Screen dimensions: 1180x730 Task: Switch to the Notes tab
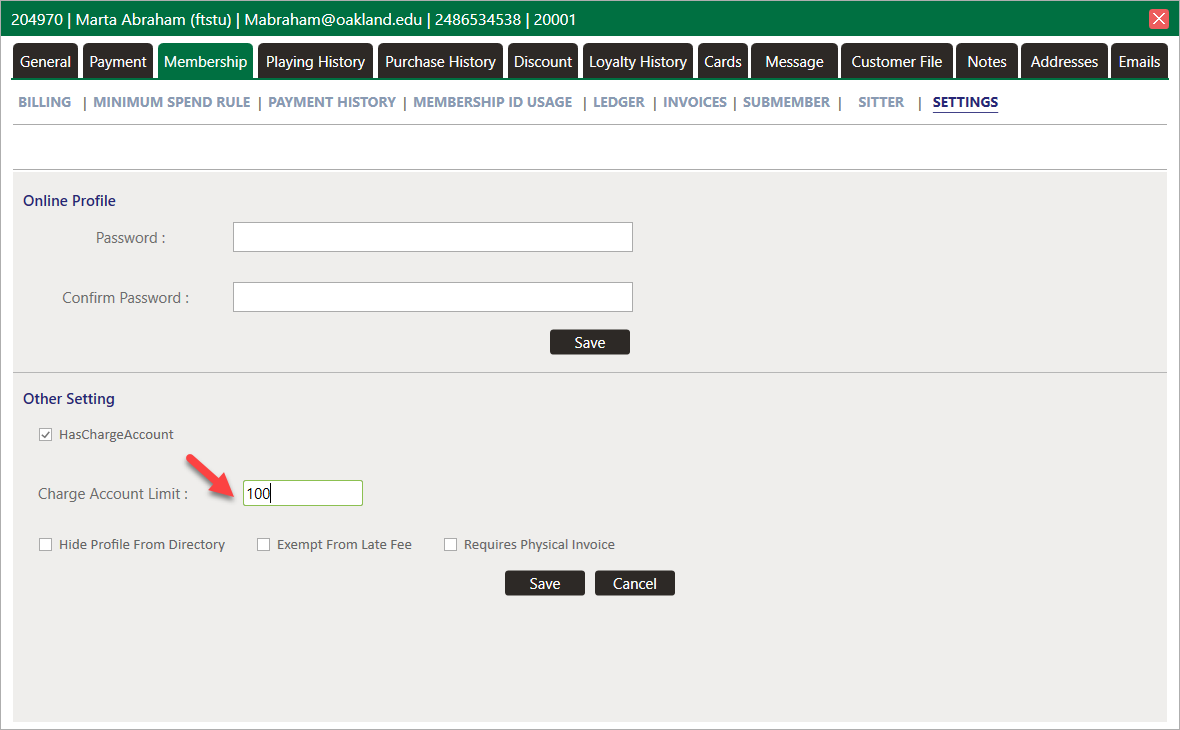pos(987,62)
